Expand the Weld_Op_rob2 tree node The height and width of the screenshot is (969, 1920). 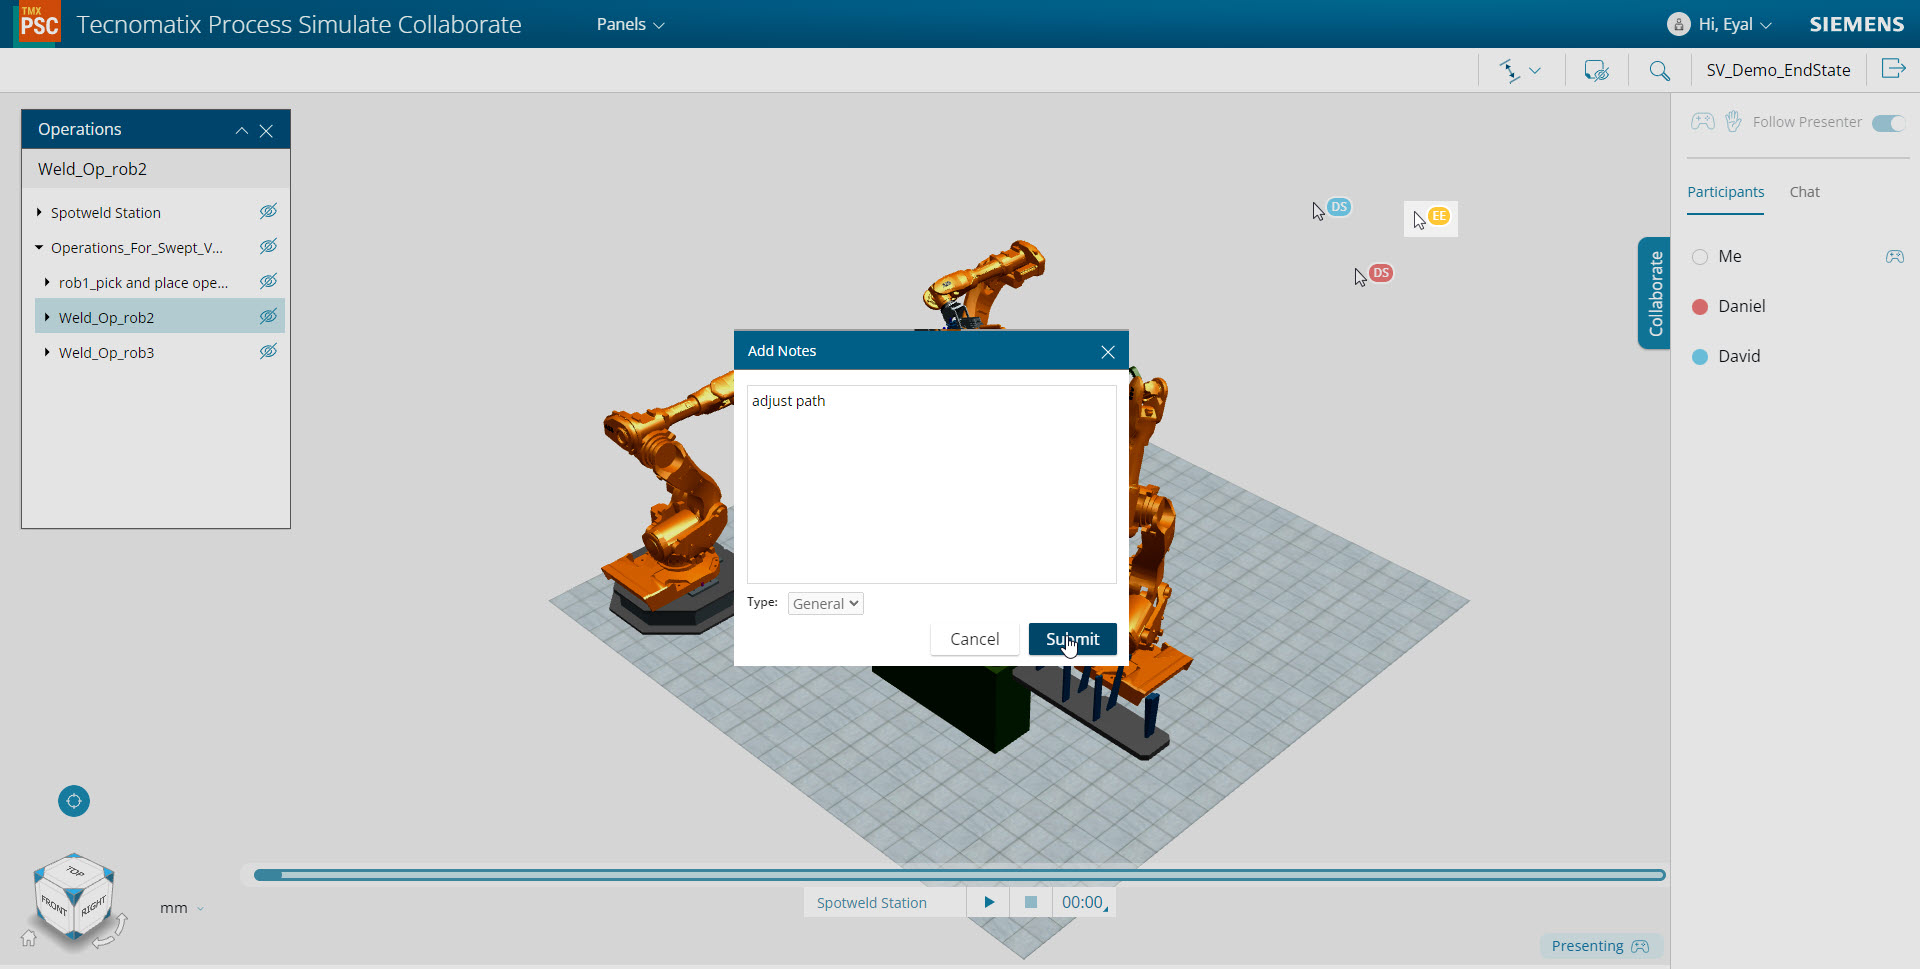point(47,317)
